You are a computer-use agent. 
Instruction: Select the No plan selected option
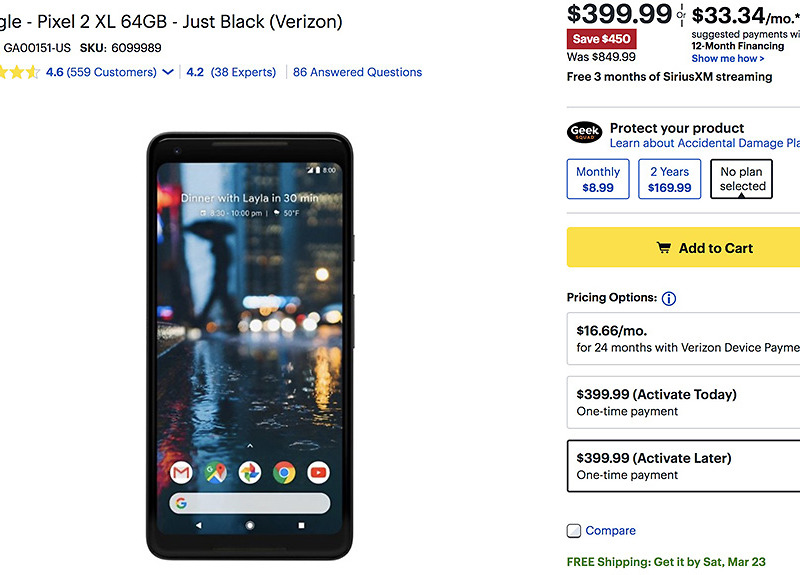point(743,179)
